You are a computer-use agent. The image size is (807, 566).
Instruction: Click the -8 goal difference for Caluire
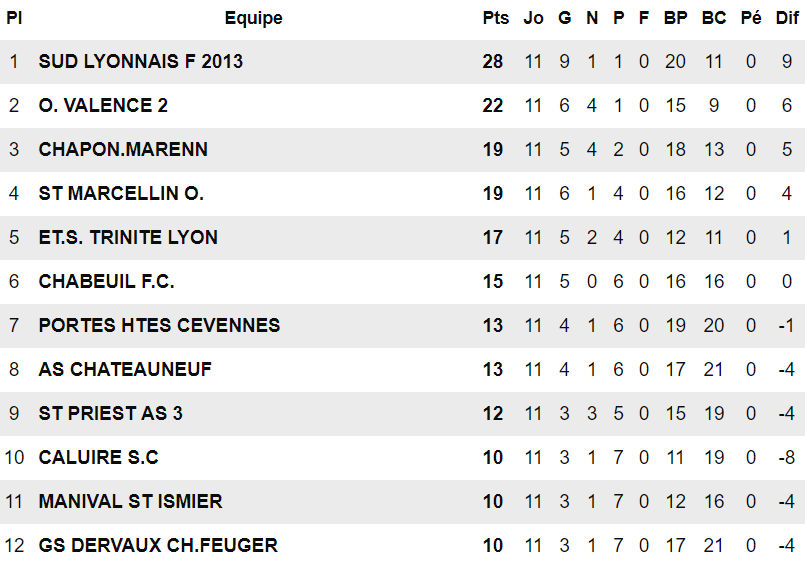[785, 458]
